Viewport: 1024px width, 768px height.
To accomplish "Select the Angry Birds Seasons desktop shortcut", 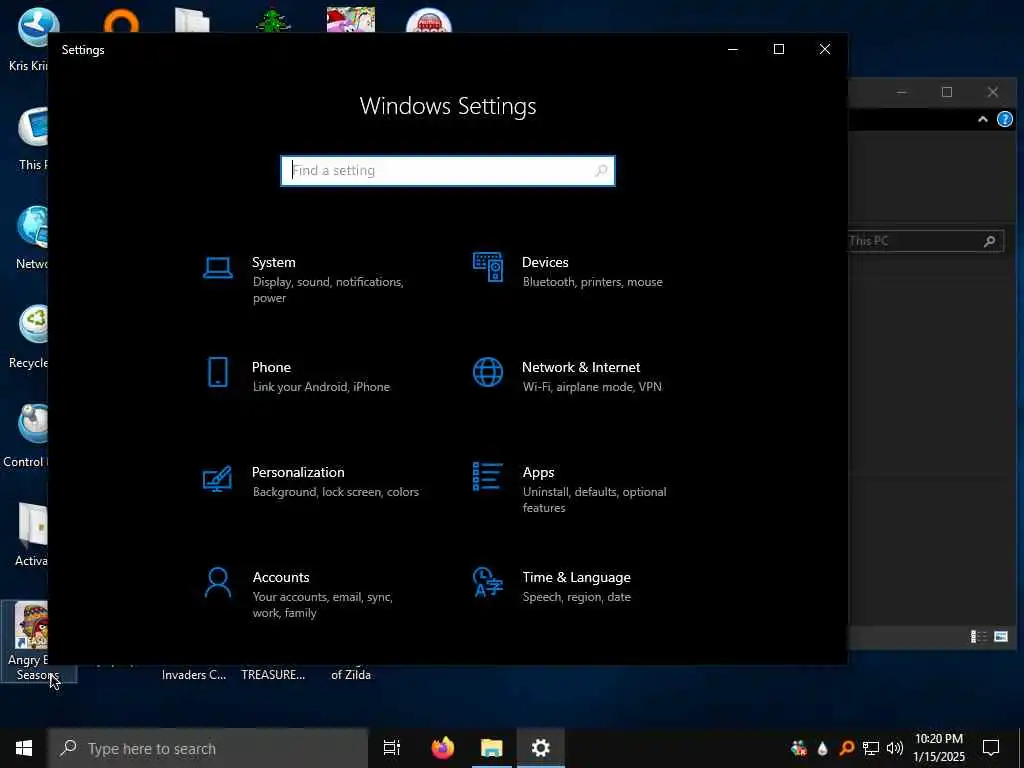I will coord(29,641).
